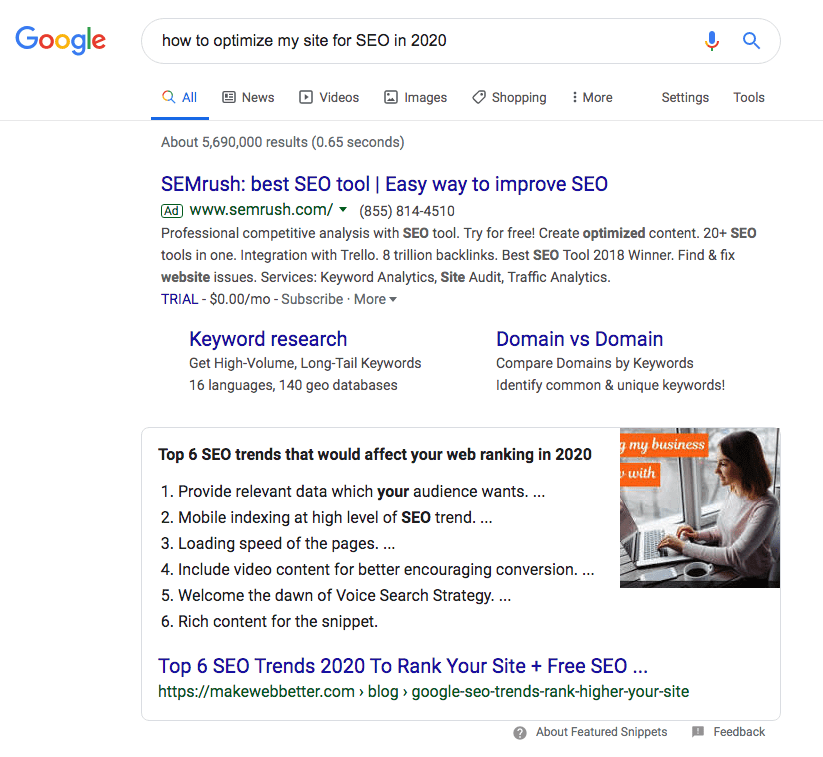823x757 pixels.
Task: Switch to the Shopping tab
Action: coord(509,98)
